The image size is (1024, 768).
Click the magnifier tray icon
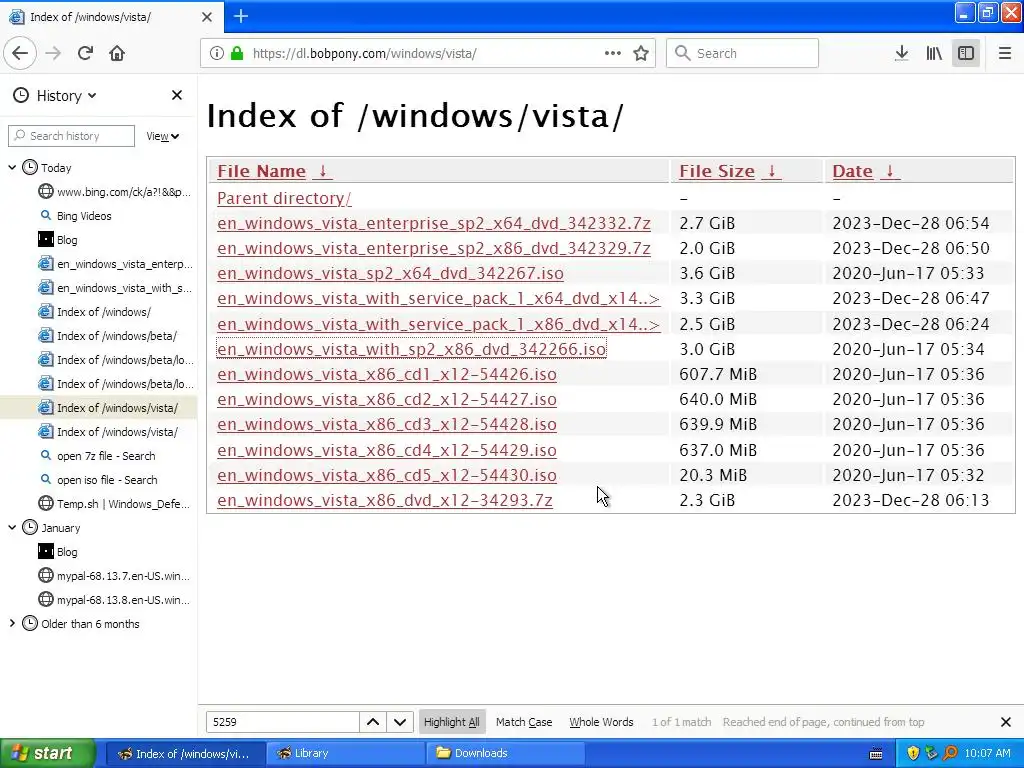click(x=950, y=753)
